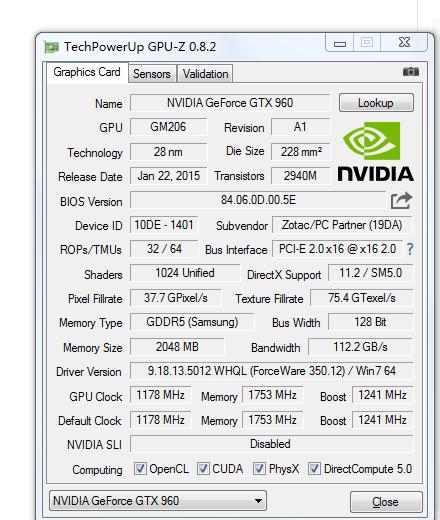Click the Release Date label
This screenshot has height=520, width=440.
90,177
